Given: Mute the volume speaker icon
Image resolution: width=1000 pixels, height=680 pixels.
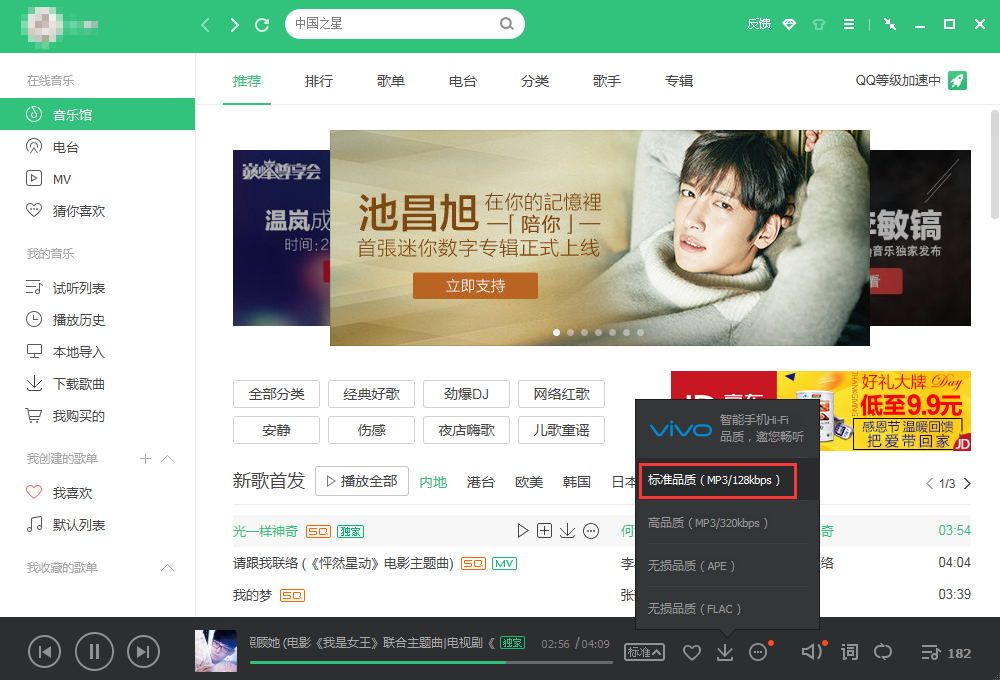Looking at the screenshot, I should click(812, 653).
